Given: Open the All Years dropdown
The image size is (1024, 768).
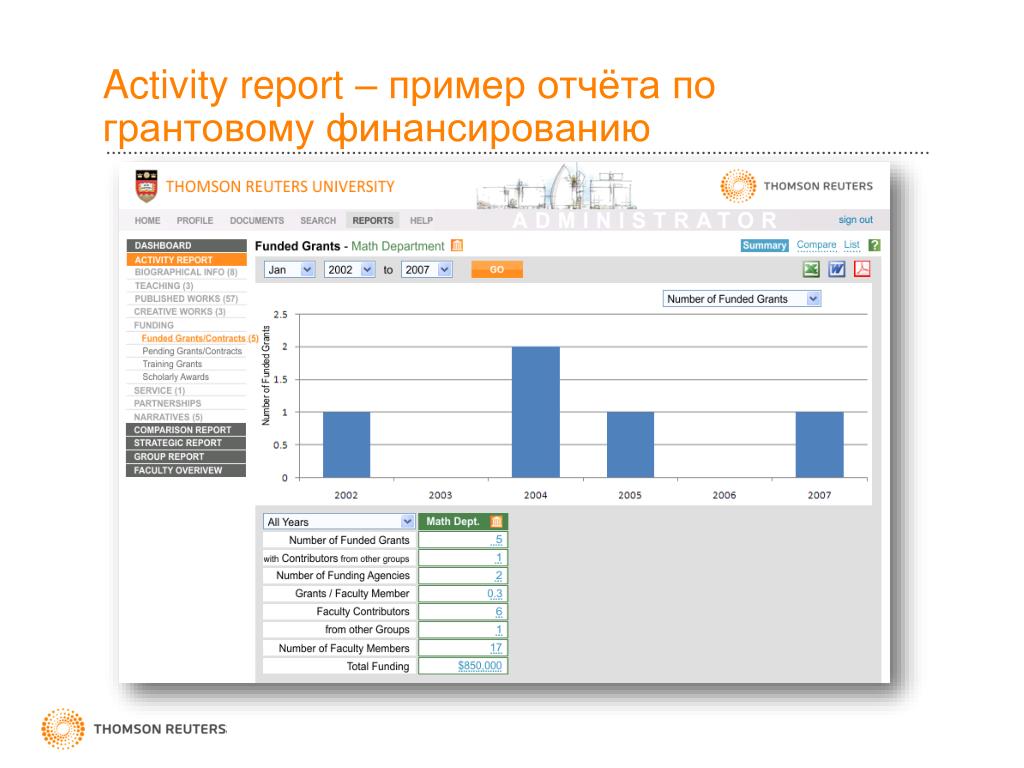Looking at the screenshot, I should click(339, 522).
